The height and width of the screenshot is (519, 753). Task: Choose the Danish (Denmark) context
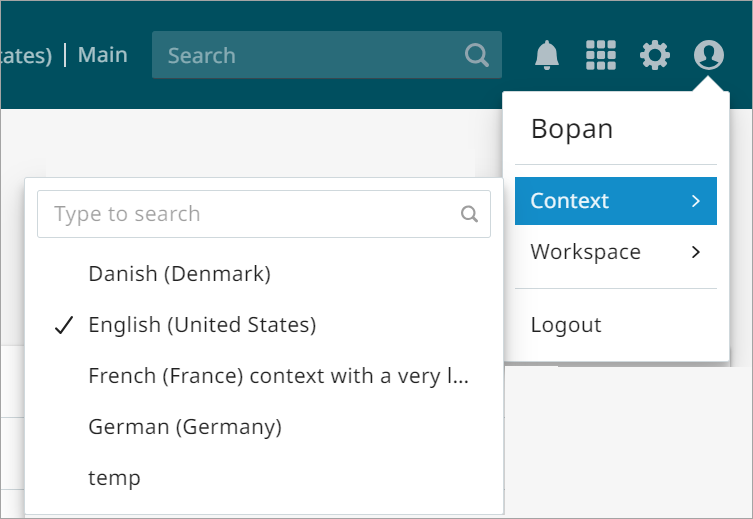click(180, 273)
